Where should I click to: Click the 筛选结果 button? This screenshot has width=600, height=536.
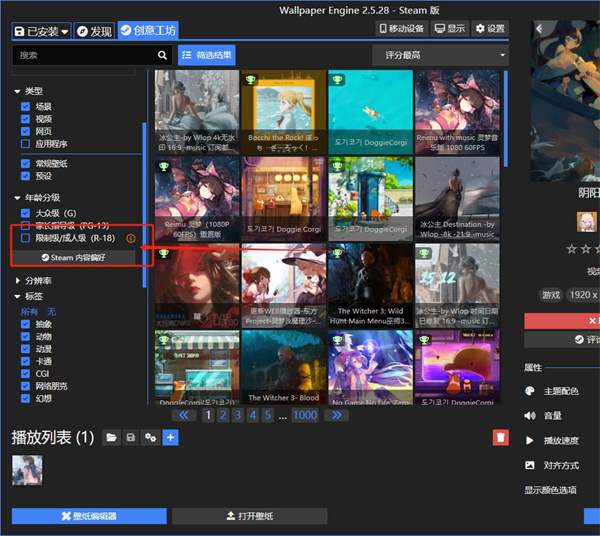click(207, 55)
